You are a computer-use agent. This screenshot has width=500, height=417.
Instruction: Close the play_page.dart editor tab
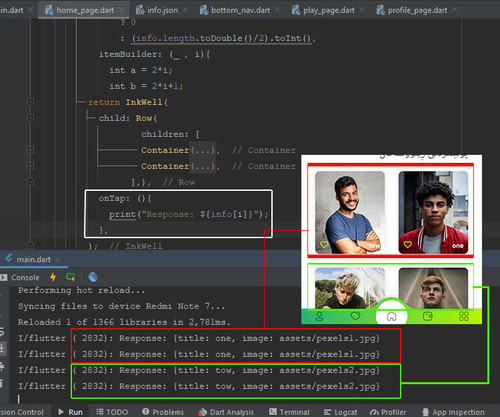click(x=362, y=10)
